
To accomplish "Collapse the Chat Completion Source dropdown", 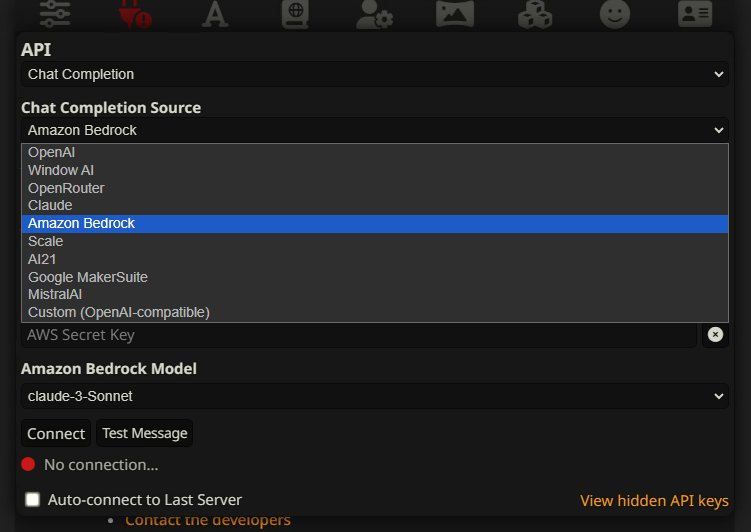I will click(375, 130).
